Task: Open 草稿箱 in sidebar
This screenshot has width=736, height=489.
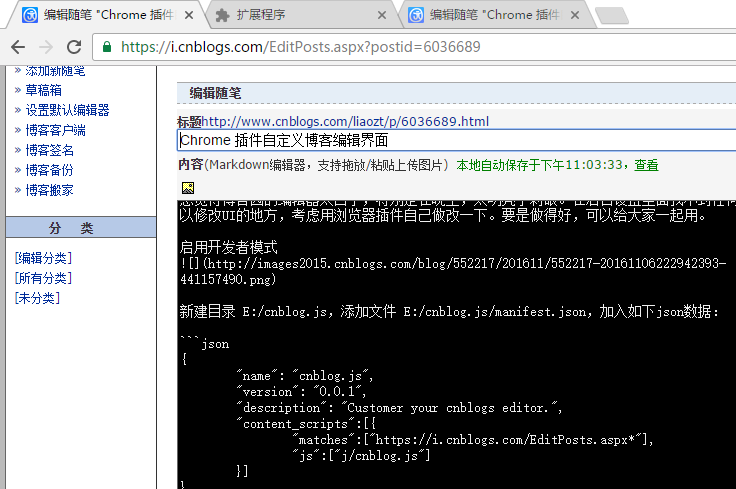Action: [x=44, y=90]
